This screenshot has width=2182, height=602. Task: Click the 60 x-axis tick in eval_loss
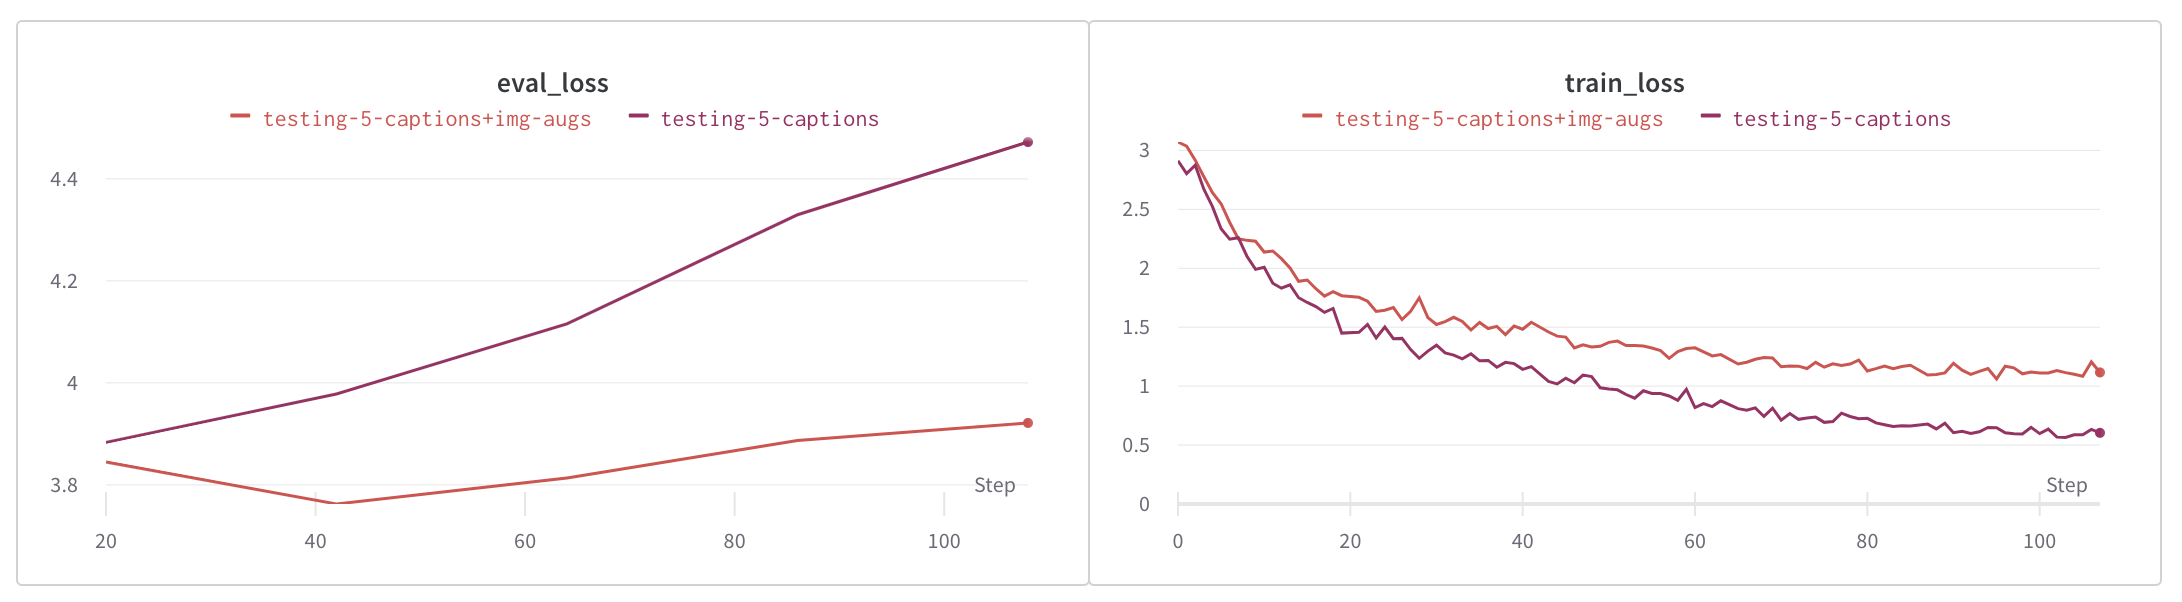click(525, 541)
